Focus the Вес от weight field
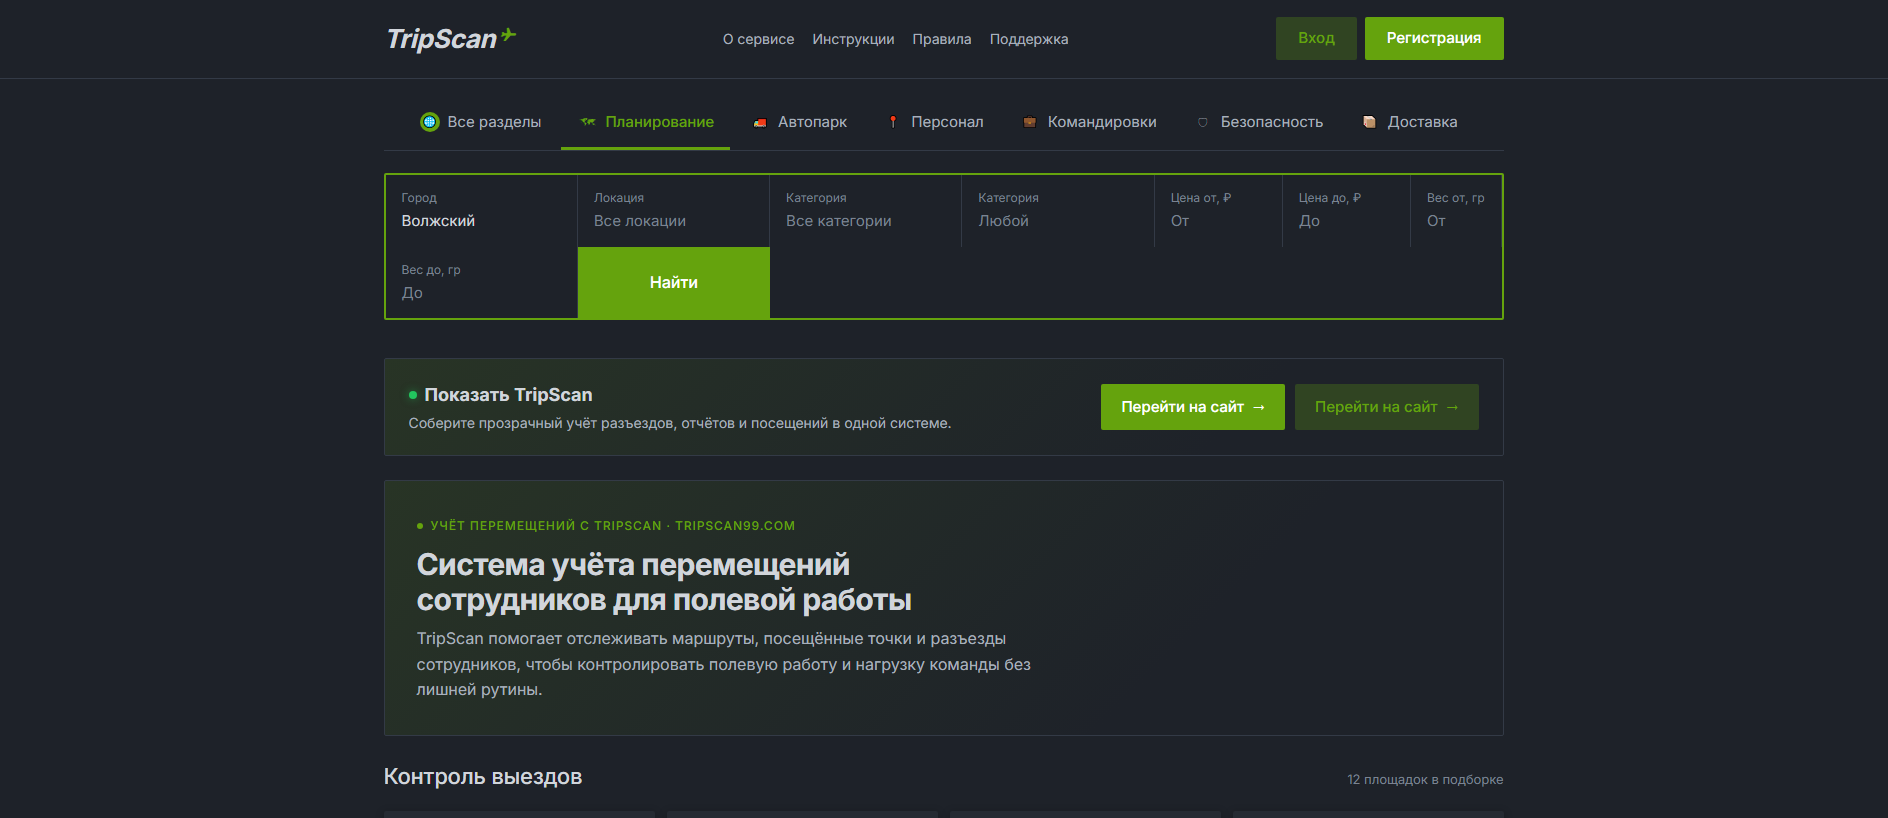Viewport: 1888px width, 818px height. click(x=1456, y=211)
